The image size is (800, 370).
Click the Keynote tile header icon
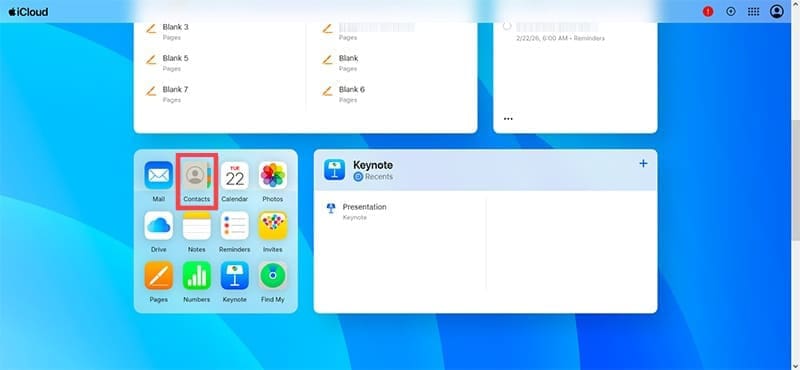click(334, 170)
